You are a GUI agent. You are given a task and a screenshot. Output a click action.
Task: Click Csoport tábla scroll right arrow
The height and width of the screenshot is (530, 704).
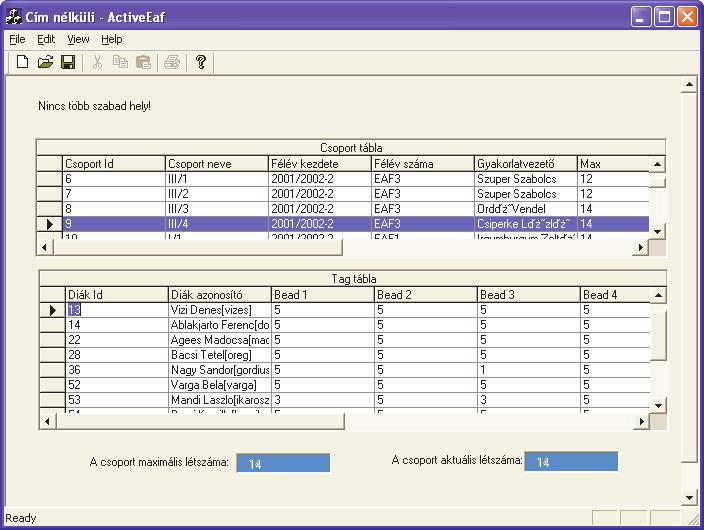(641, 247)
